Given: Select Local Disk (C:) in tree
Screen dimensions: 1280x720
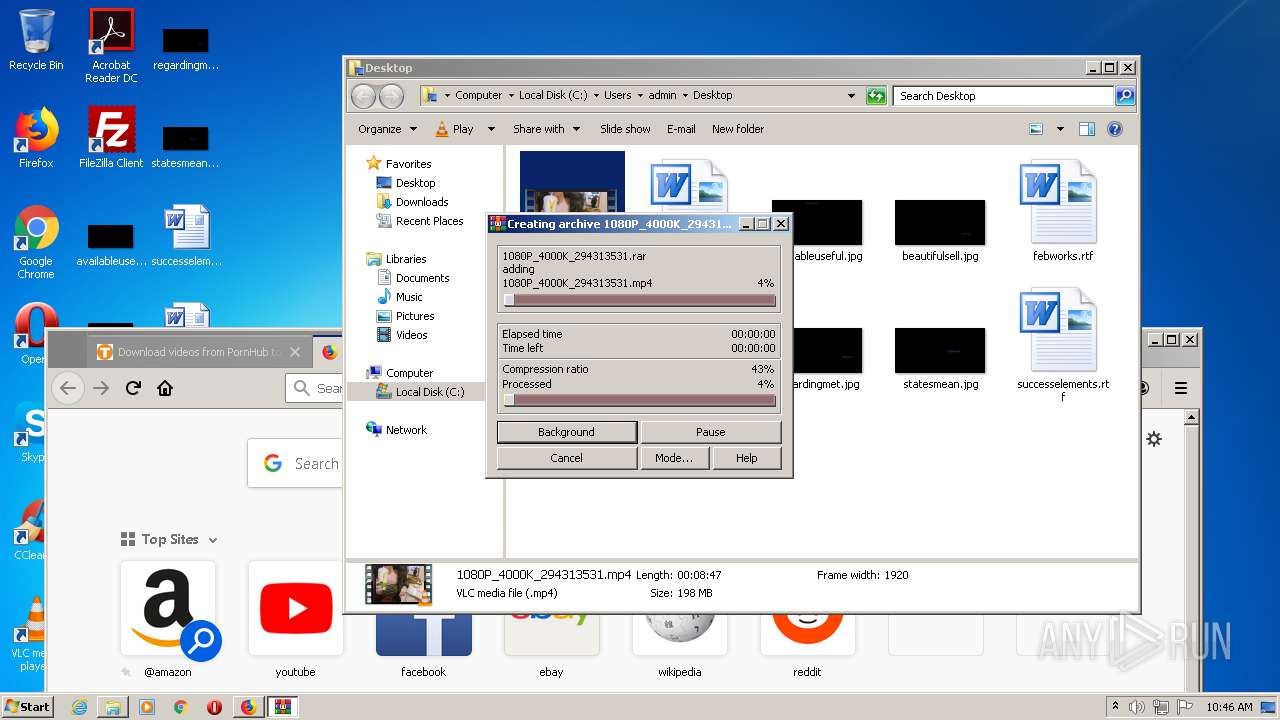Looking at the screenshot, I should (x=429, y=392).
